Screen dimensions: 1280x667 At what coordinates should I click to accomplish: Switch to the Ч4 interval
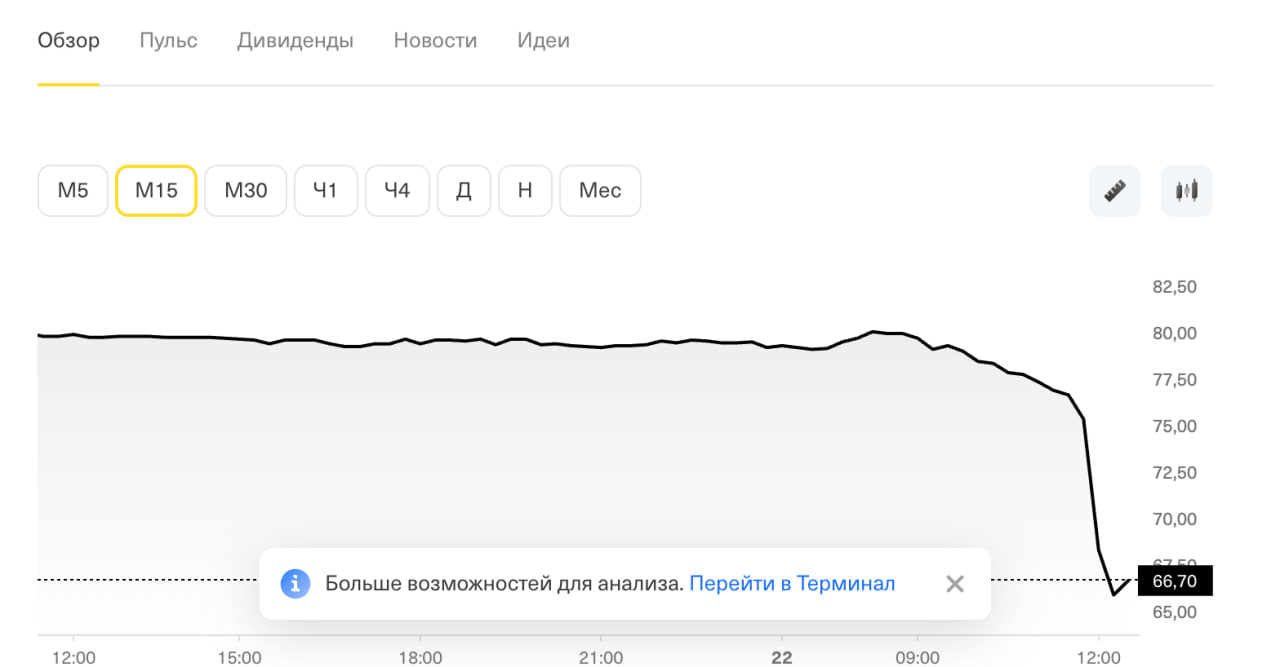click(x=397, y=190)
